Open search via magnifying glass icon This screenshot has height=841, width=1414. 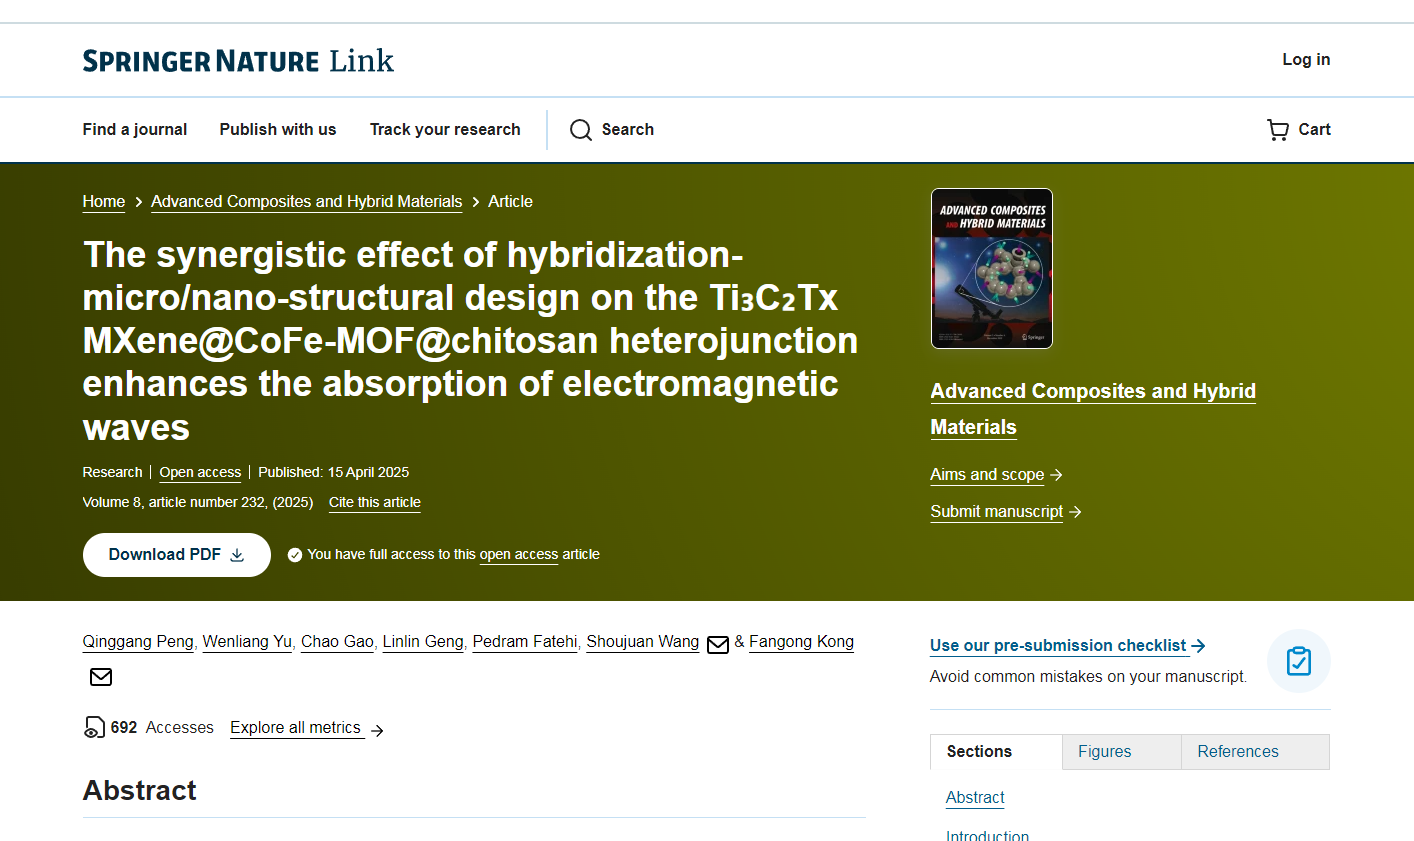tap(581, 130)
